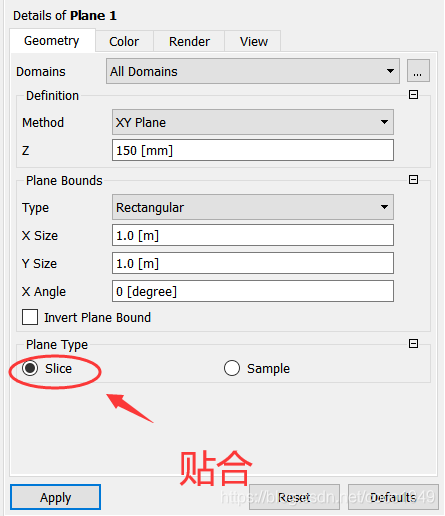Image resolution: width=445 pixels, height=516 pixels.
Task: Select the Geometry tab
Action: pos(52,41)
